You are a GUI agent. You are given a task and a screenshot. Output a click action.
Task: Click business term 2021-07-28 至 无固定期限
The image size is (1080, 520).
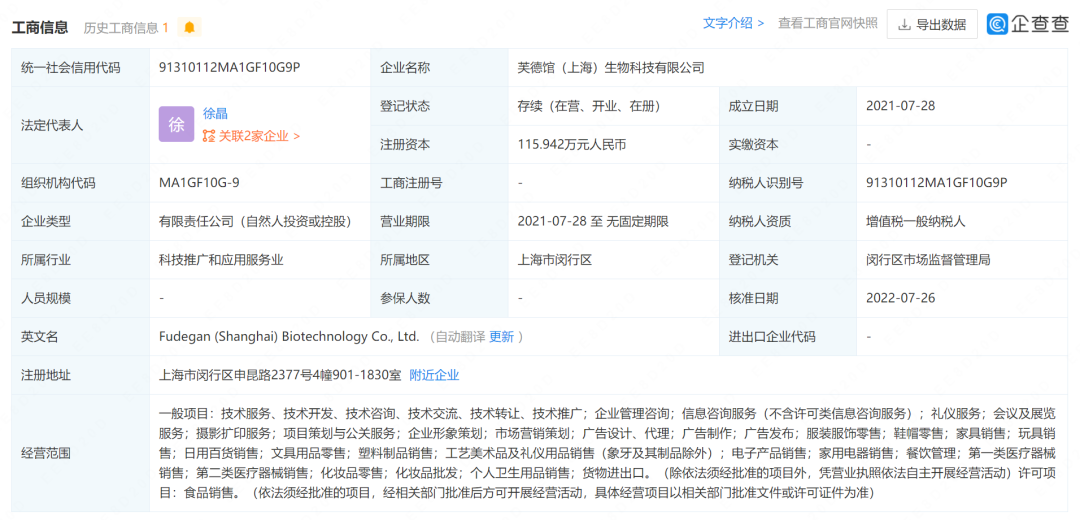click(592, 222)
